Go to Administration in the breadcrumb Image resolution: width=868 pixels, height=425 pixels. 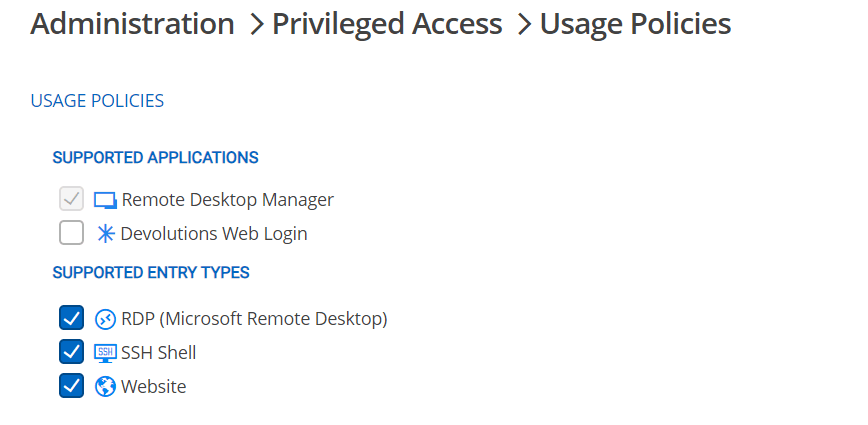point(132,23)
